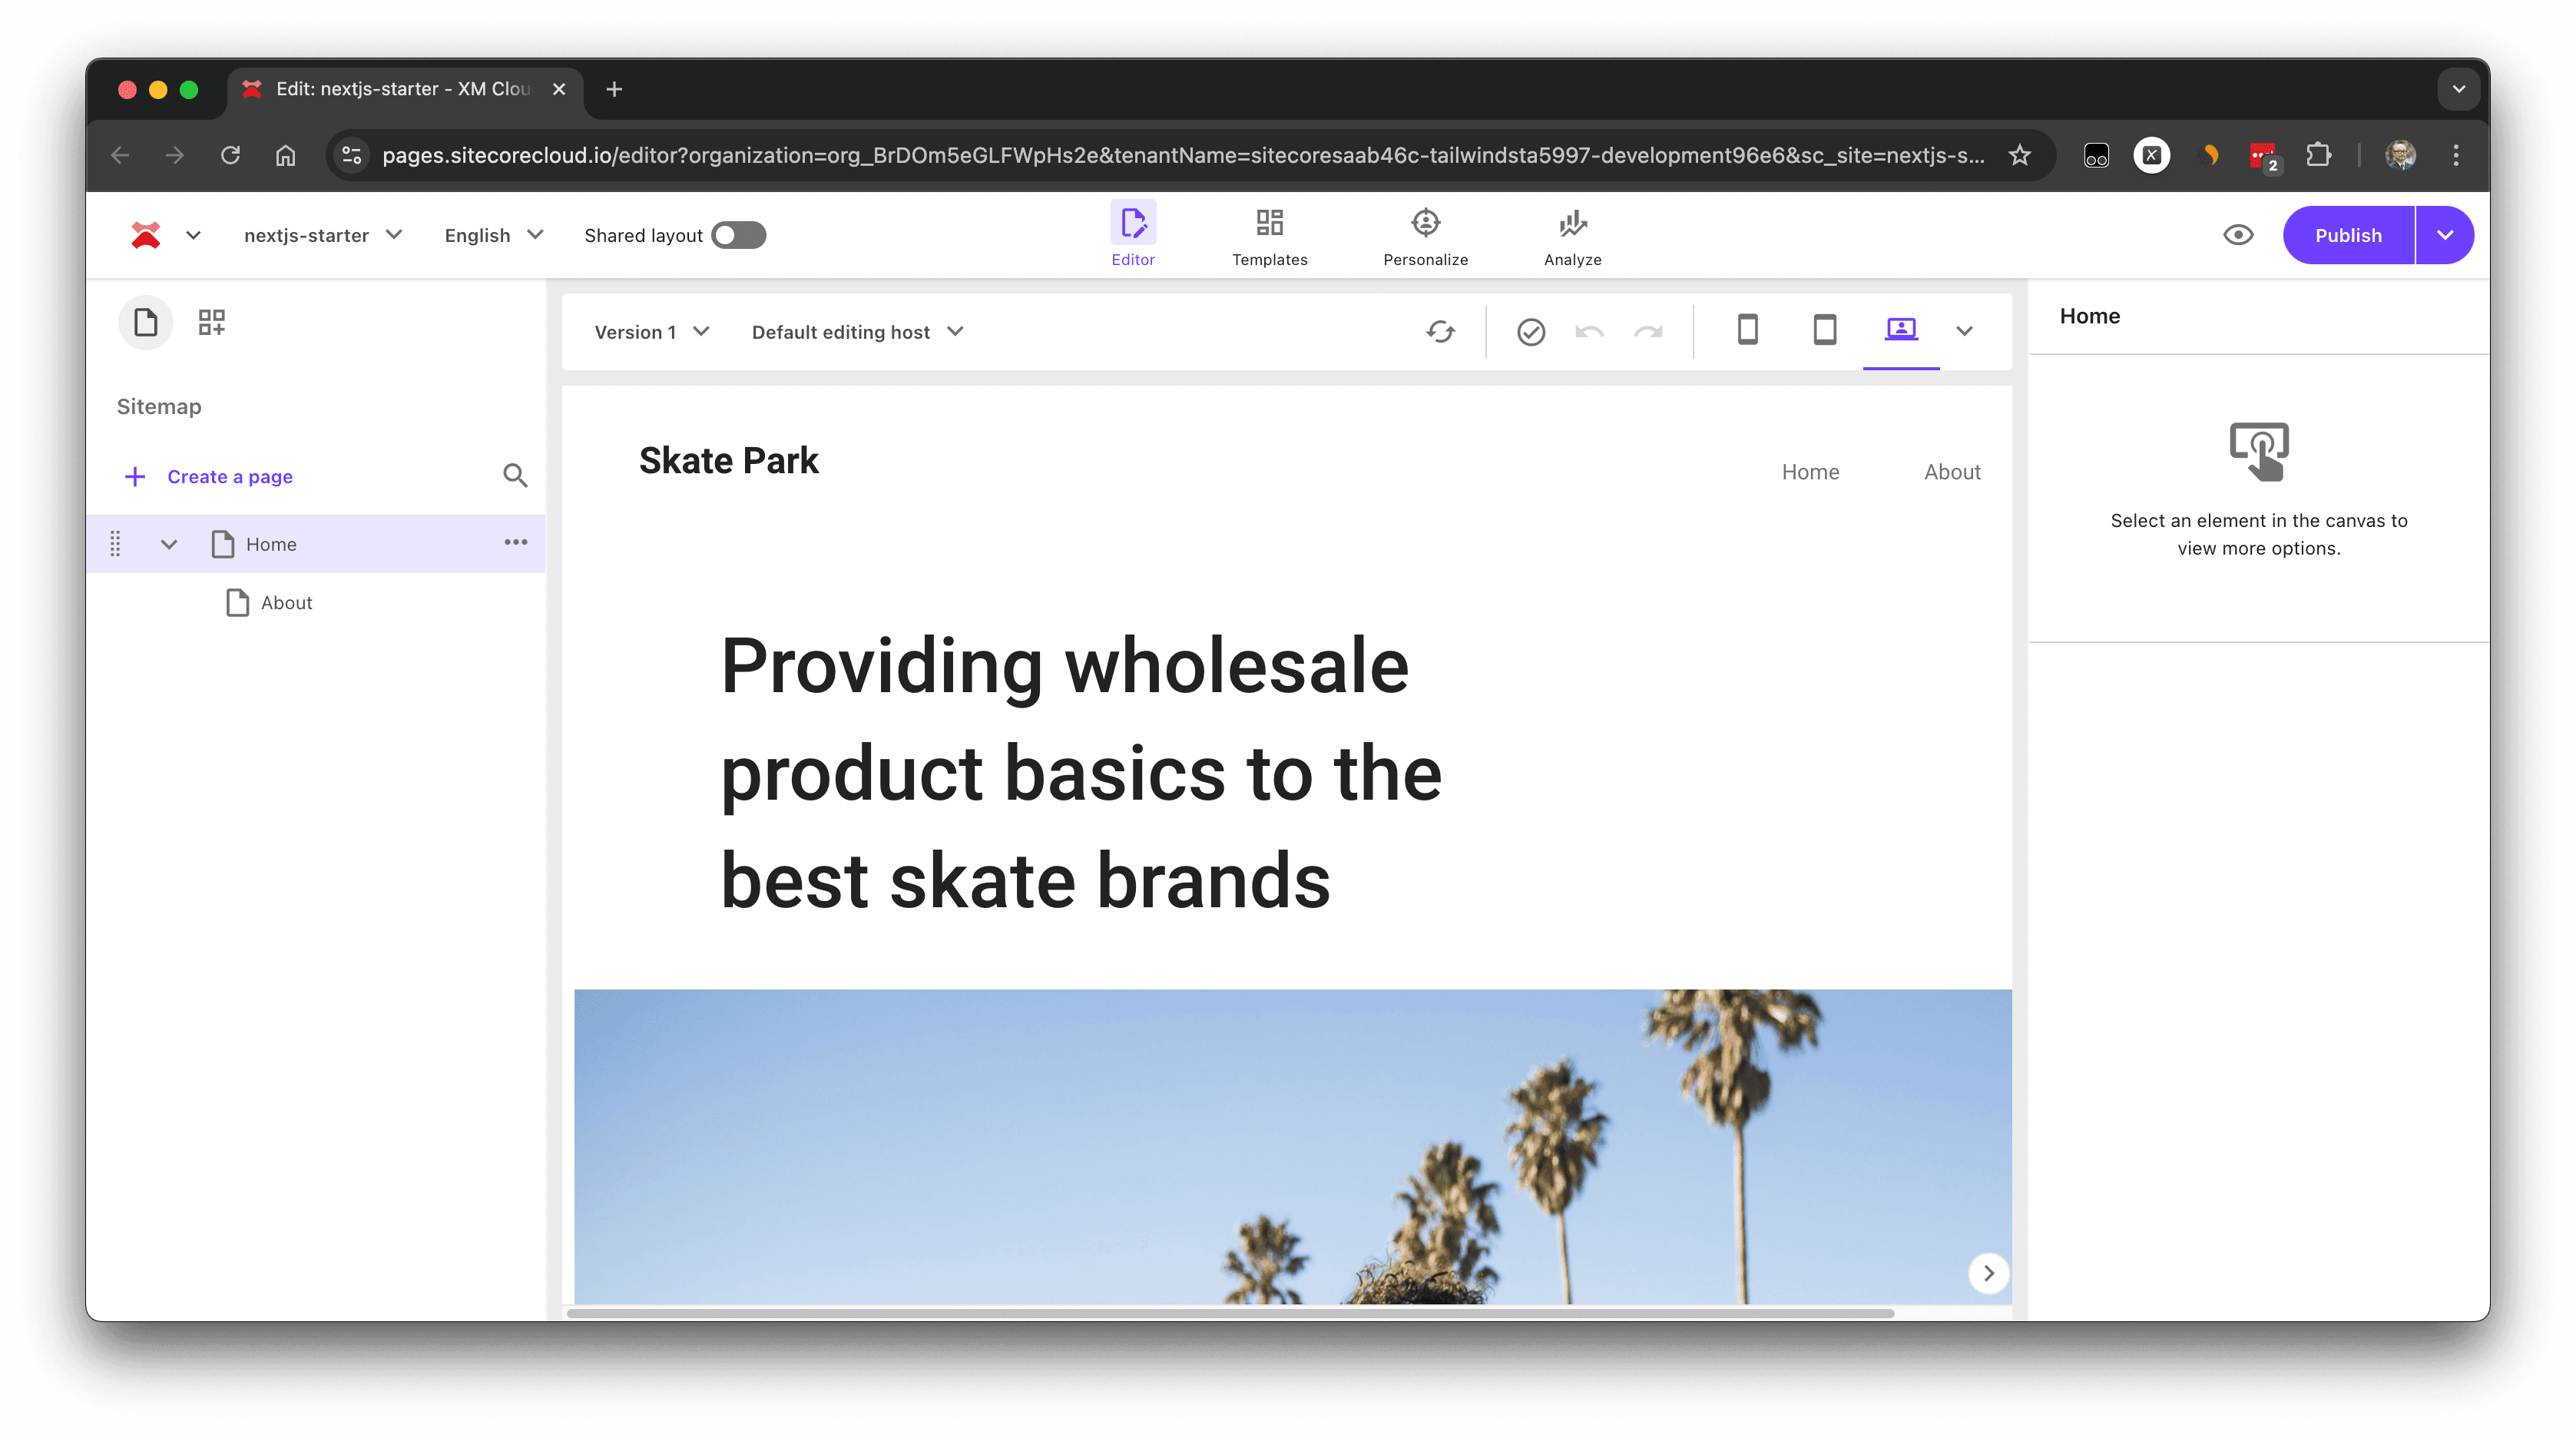The height and width of the screenshot is (1435, 2576).
Task: Open the Home page three-dots menu
Action: (515, 542)
